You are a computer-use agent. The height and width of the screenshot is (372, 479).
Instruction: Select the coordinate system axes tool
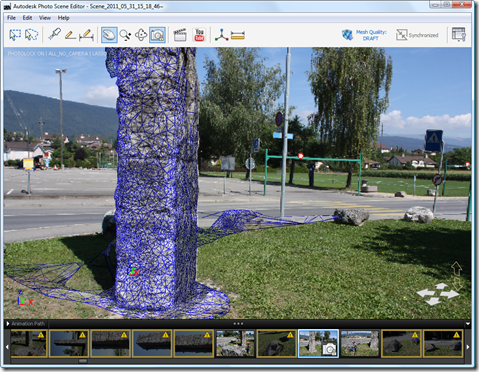222,35
